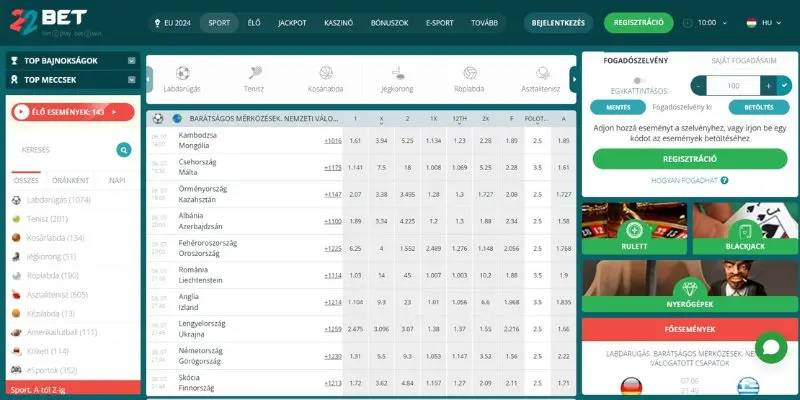Expand +1016 markets for Kambodzsa–Mongólia
Viewport: 800px width, 400px height.
(333, 140)
